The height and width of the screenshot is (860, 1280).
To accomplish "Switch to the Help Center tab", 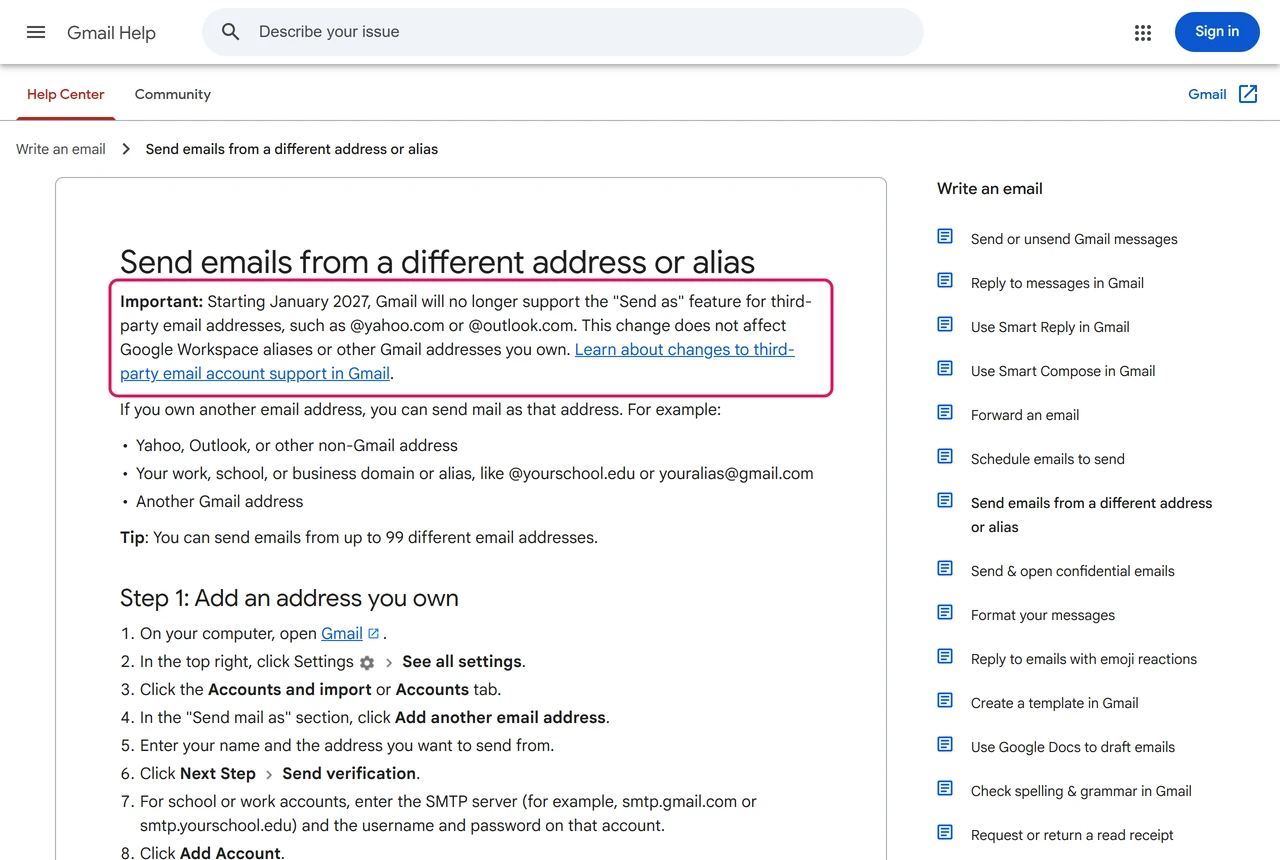I will click(x=66, y=94).
